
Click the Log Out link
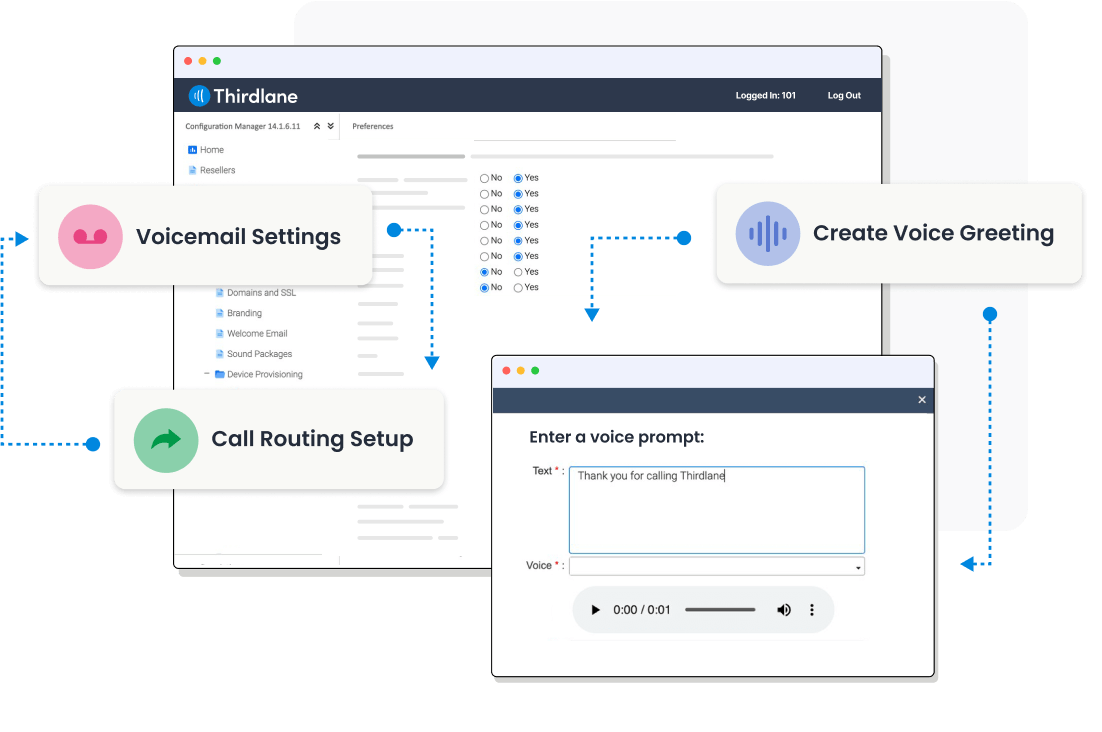click(843, 96)
